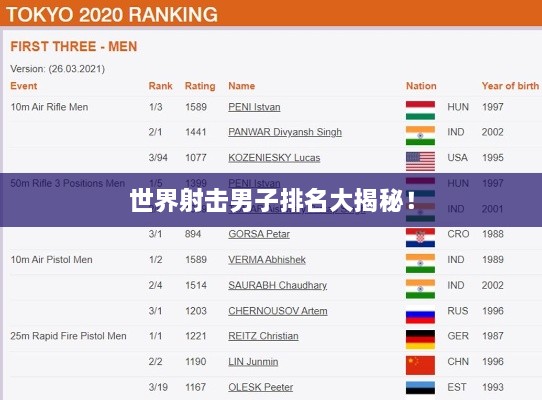Screen dimensions: 542x400
Task: Open REITZ Christian athlete link
Action: (263, 336)
